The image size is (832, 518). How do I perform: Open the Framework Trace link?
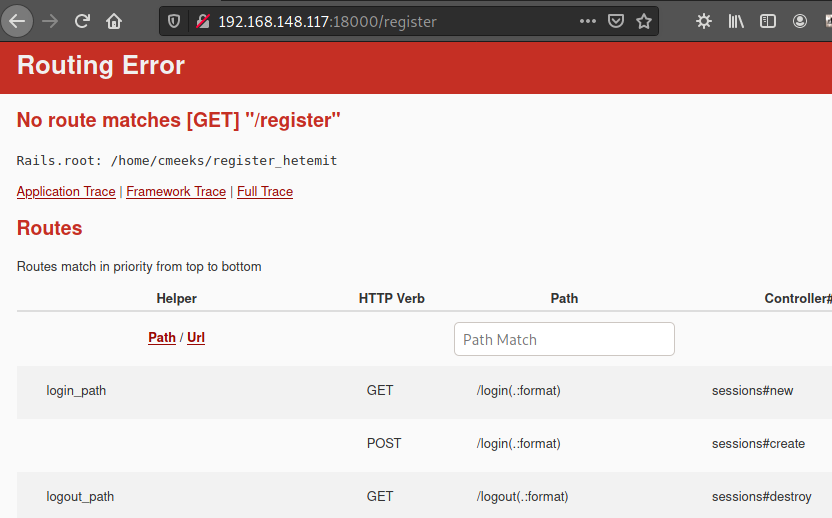click(x=176, y=192)
